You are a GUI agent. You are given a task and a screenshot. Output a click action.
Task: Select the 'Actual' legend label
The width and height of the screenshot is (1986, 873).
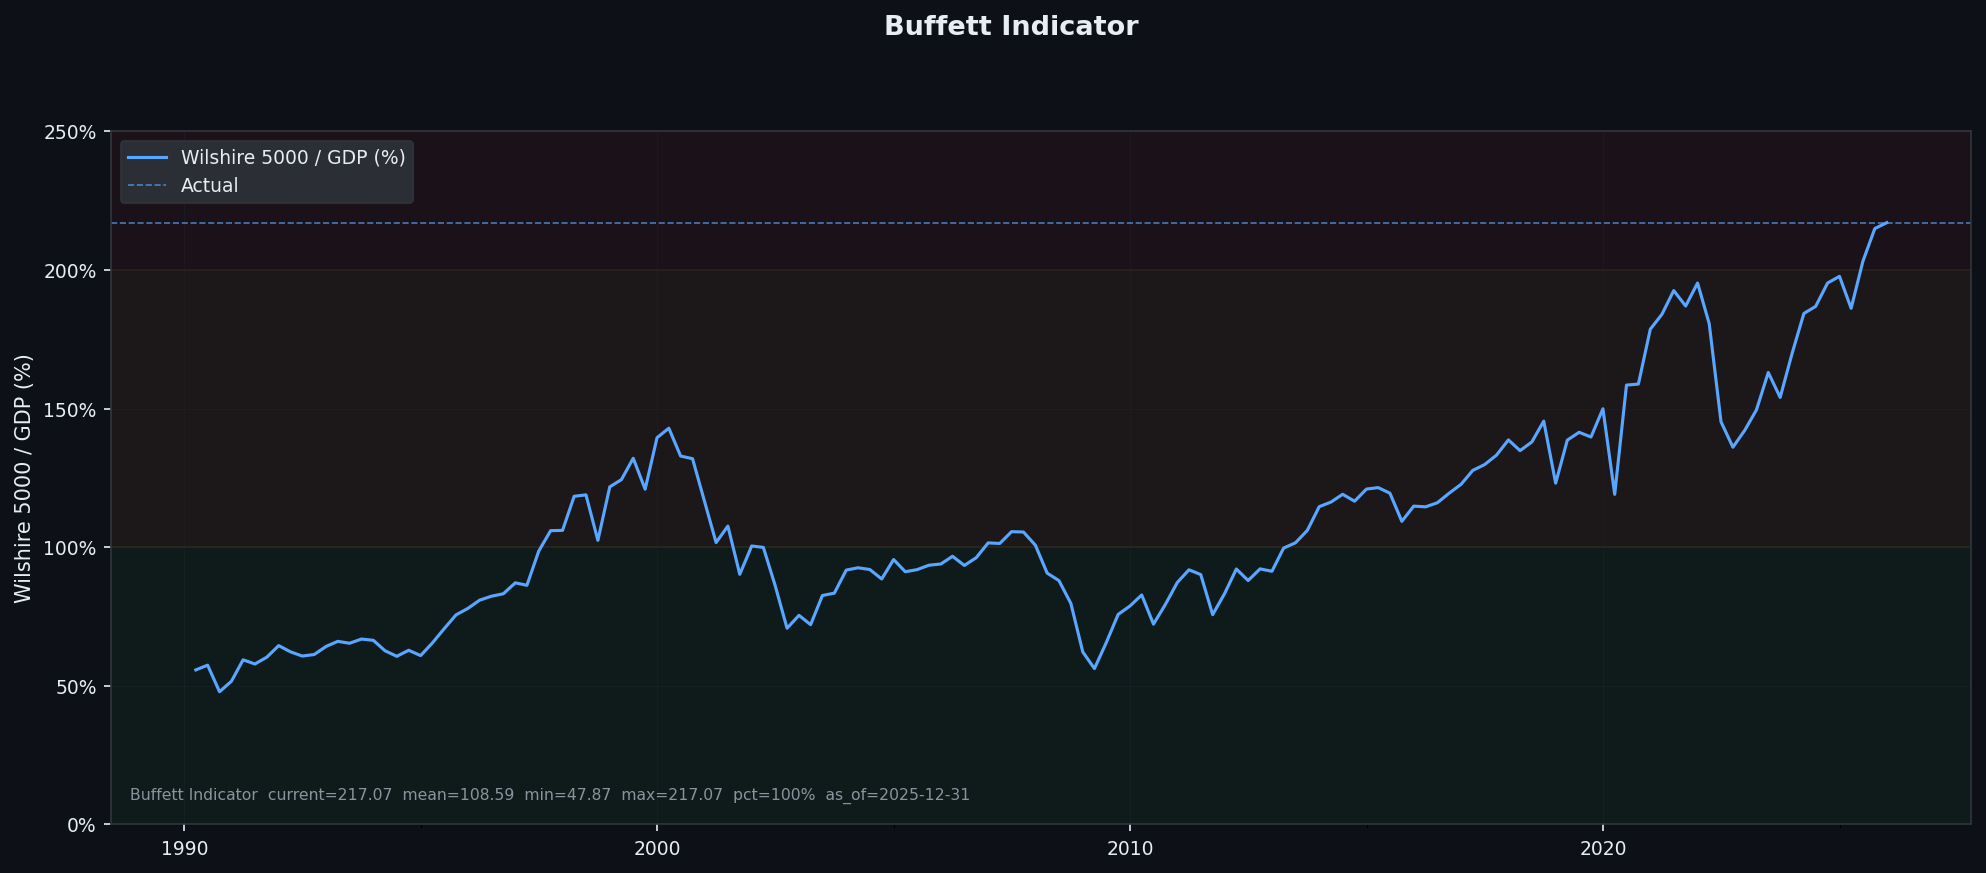(209, 186)
